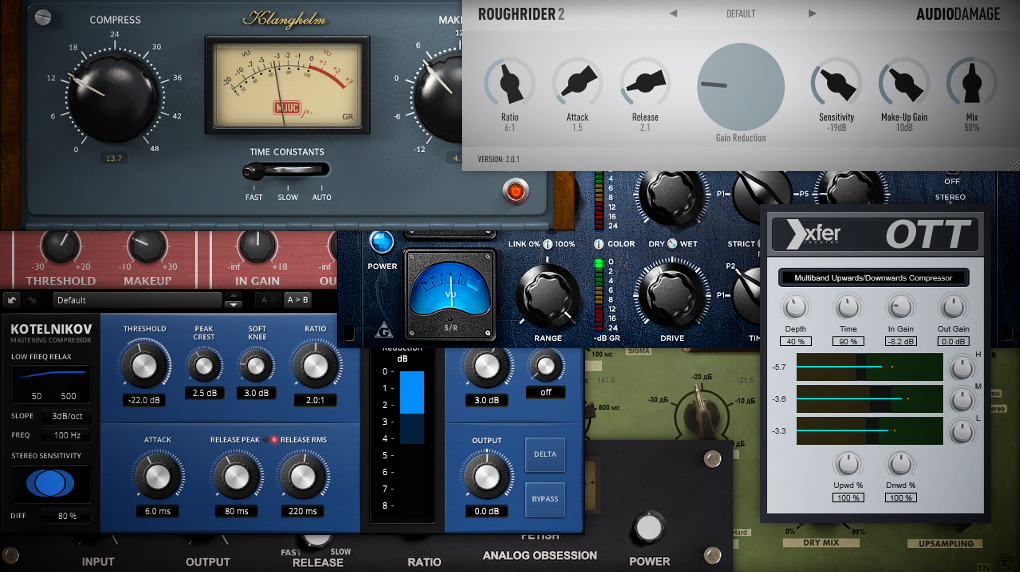Click the Kotelnikov RATIO knob

pos(315,366)
